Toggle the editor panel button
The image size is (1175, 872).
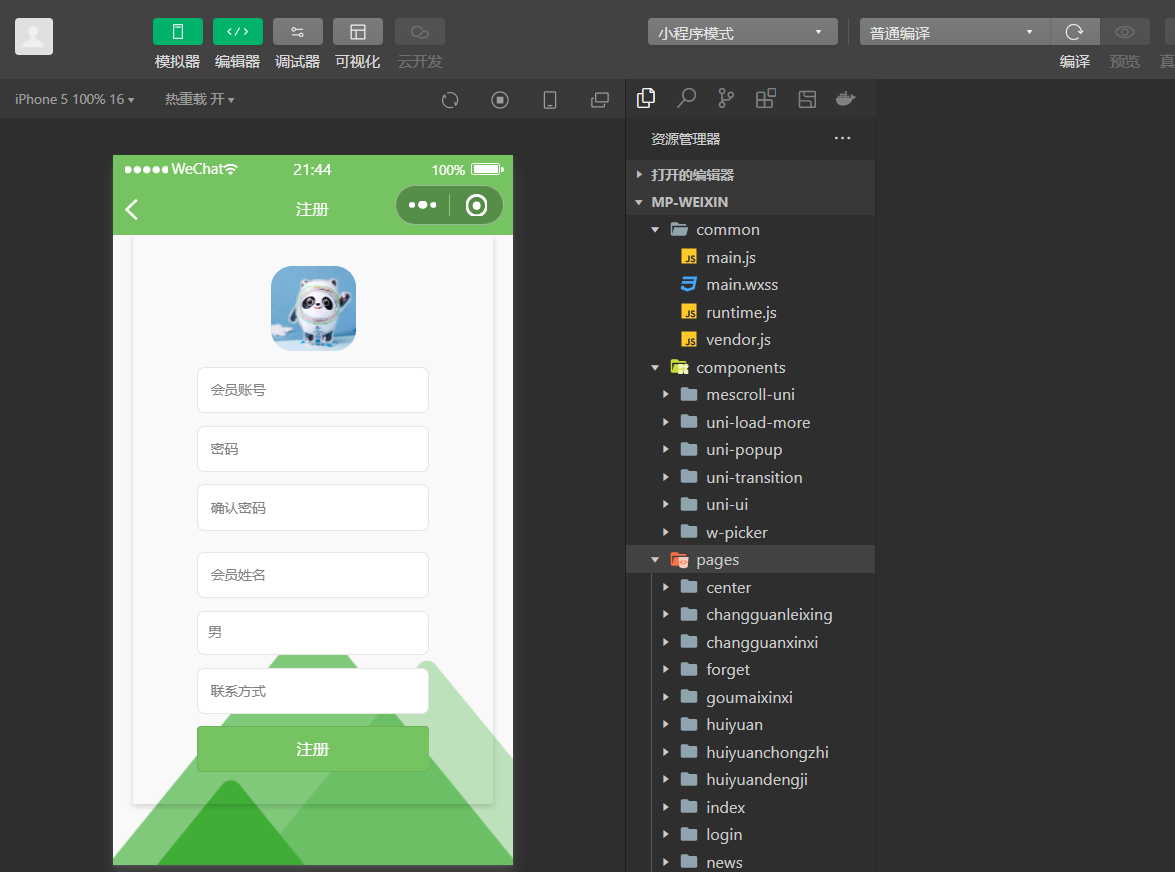(x=238, y=32)
